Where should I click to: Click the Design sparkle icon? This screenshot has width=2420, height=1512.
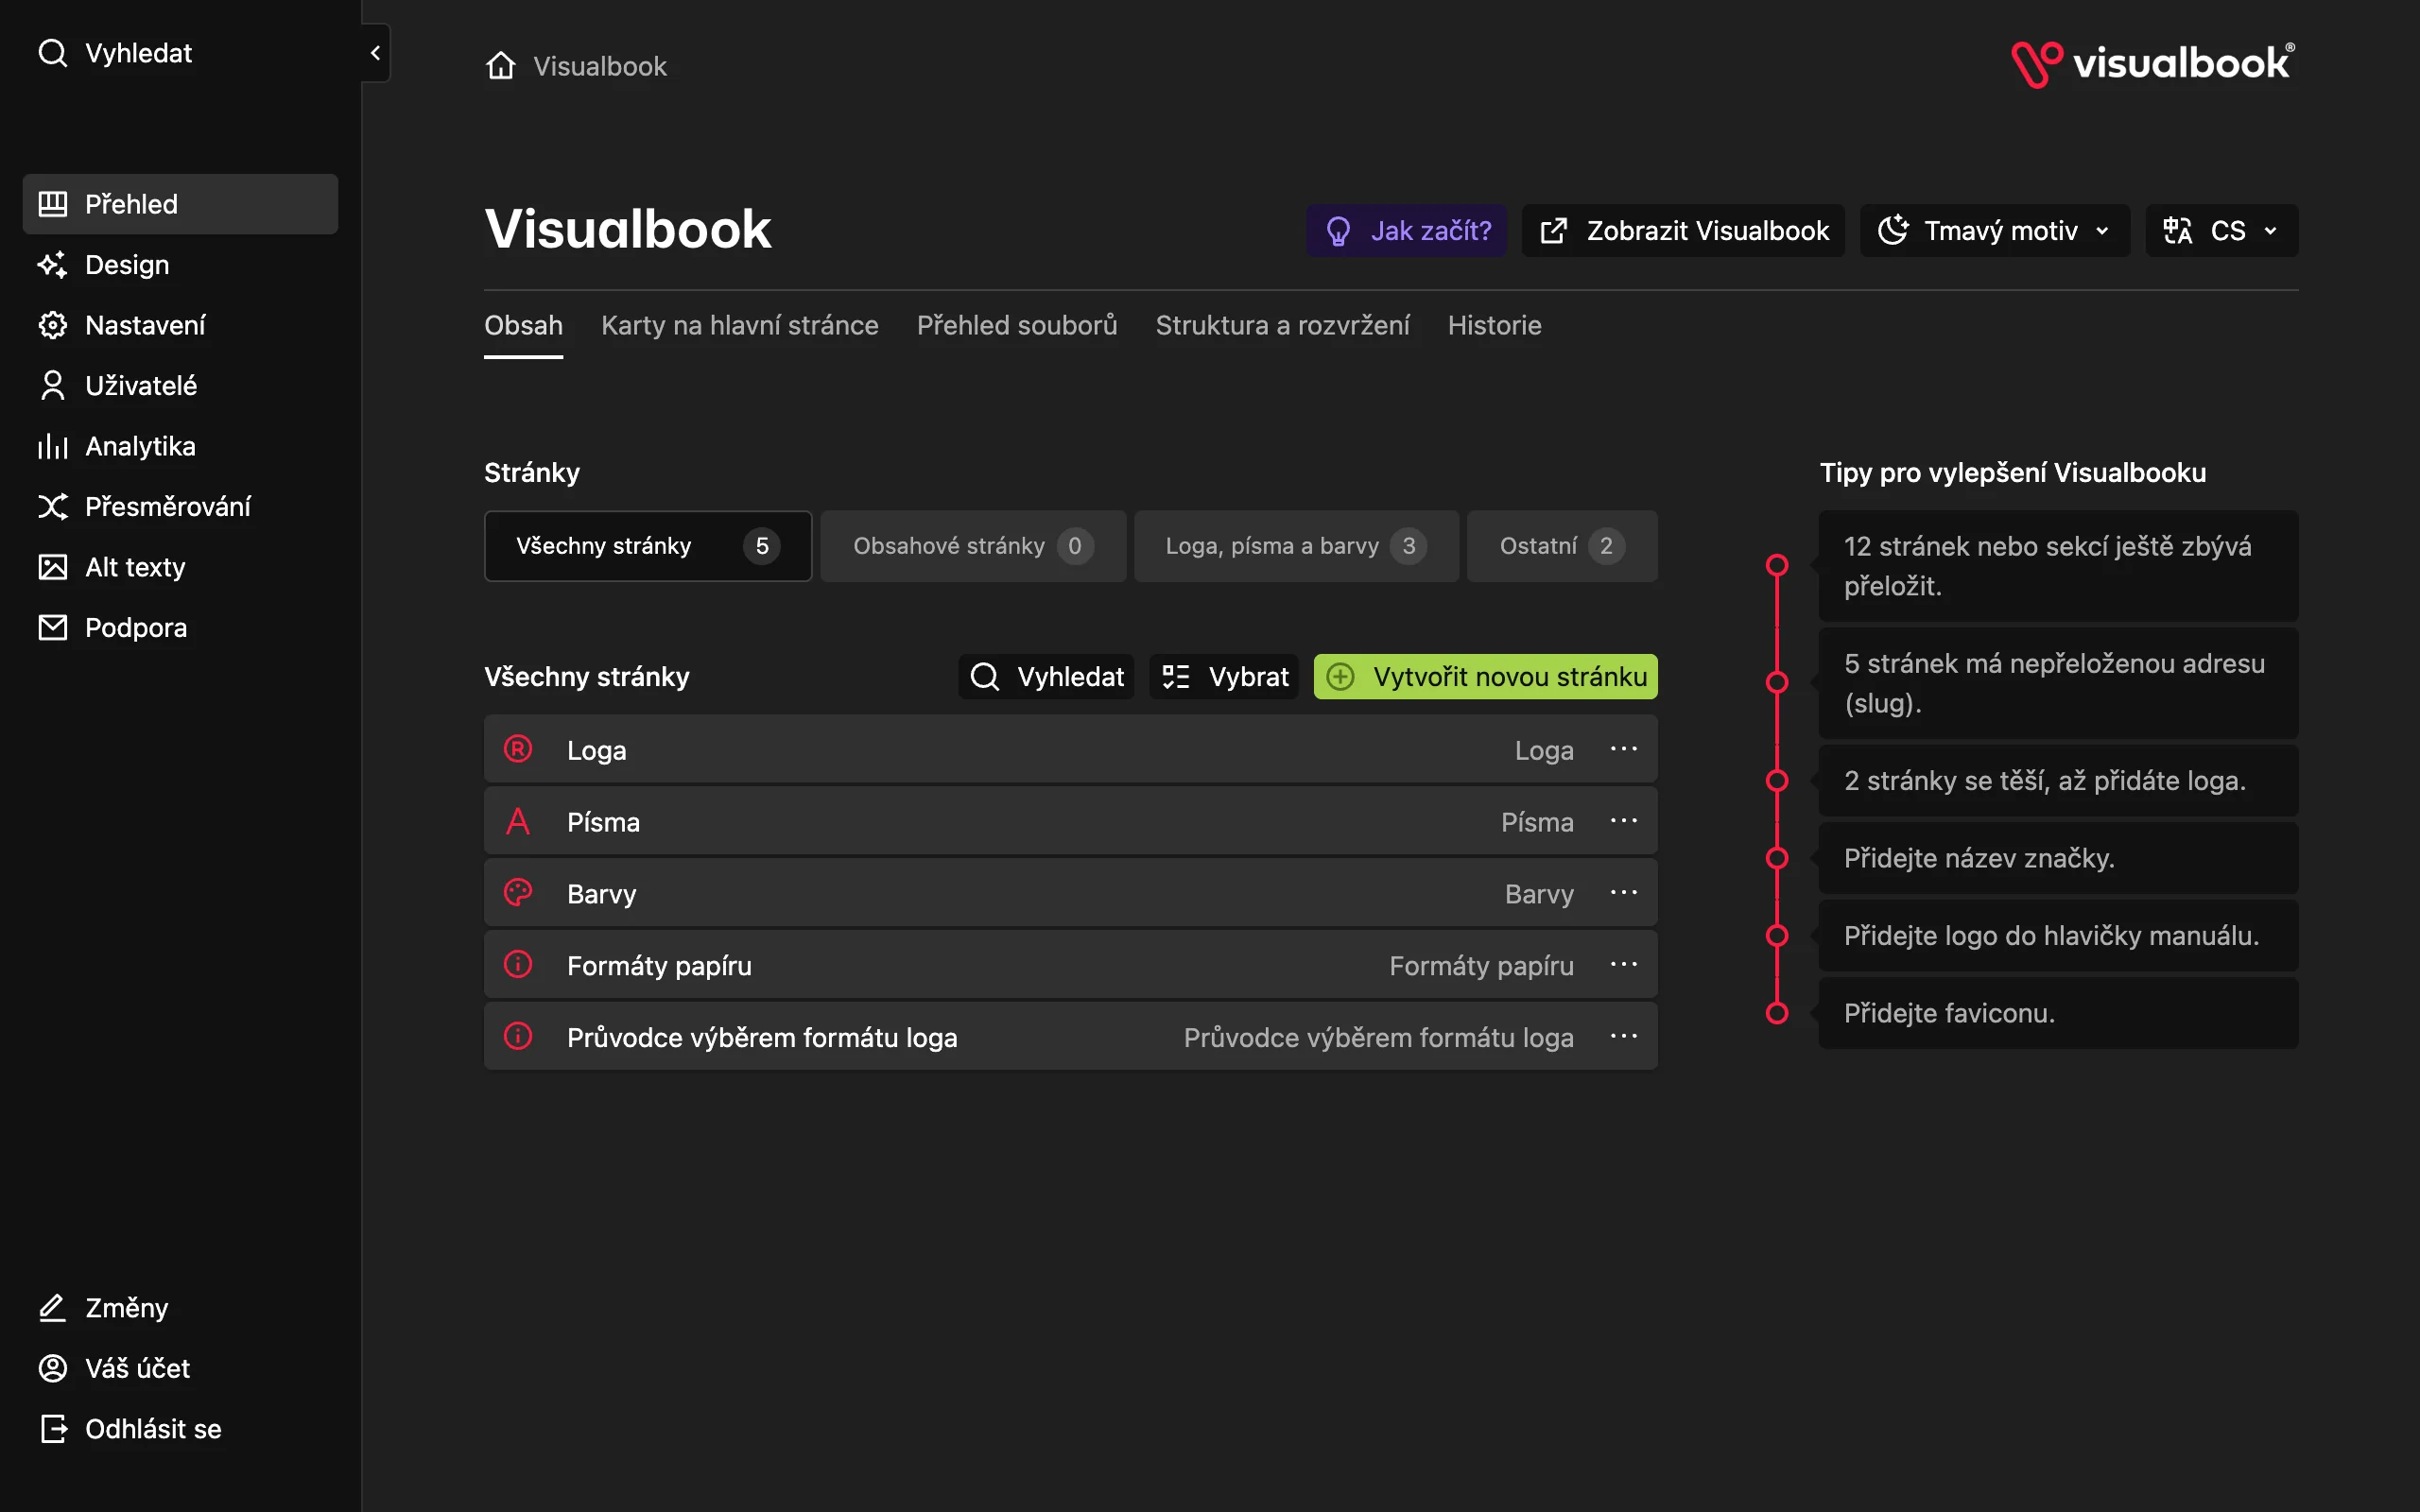[52, 265]
